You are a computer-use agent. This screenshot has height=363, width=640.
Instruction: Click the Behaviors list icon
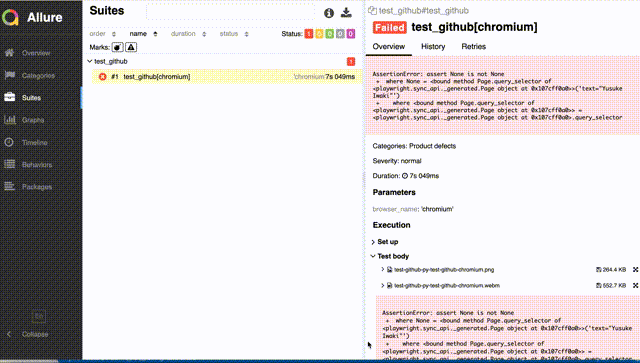[x=9, y=164]
